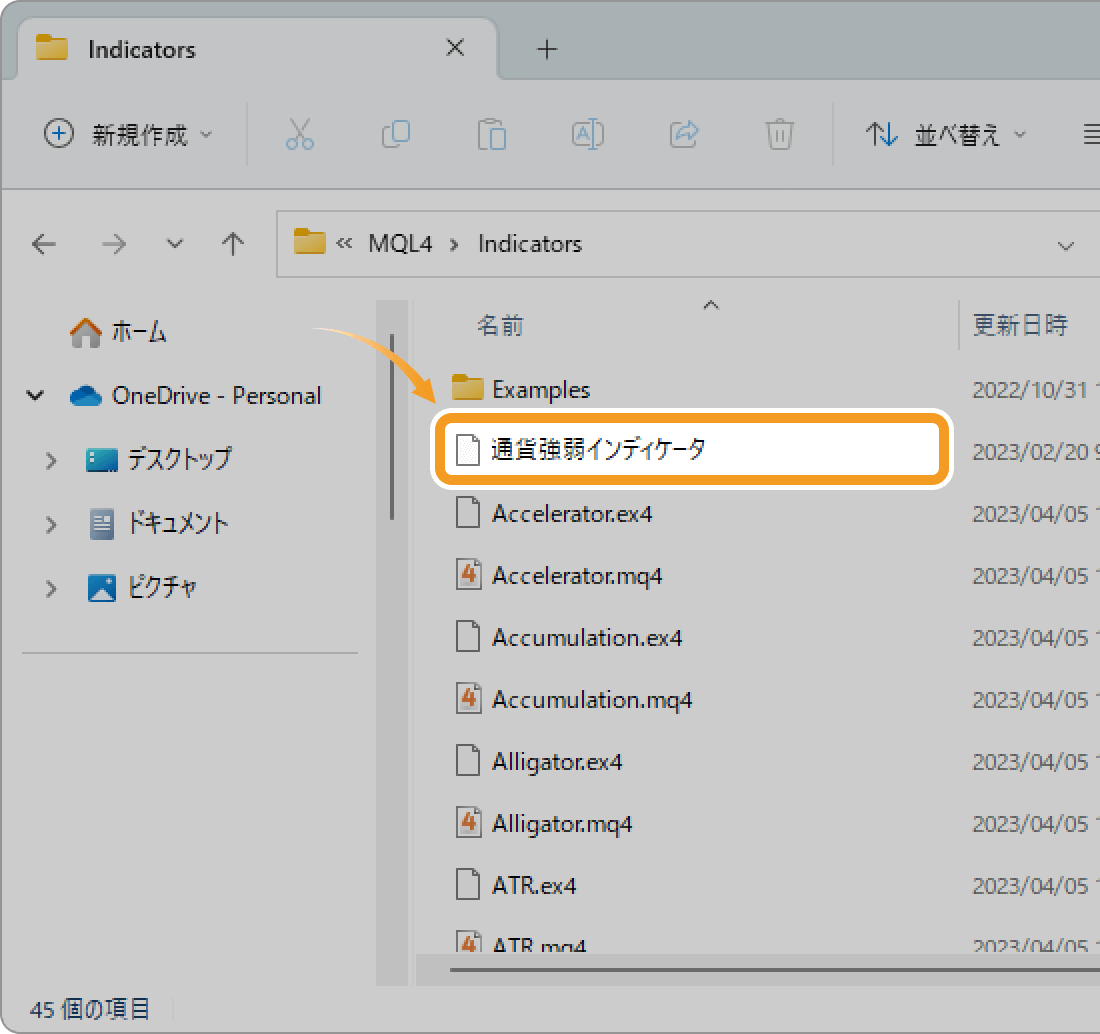Click the navigation pane vertical scrollbar
This screenshot has height=1034, width=1100.
[391, 427]
